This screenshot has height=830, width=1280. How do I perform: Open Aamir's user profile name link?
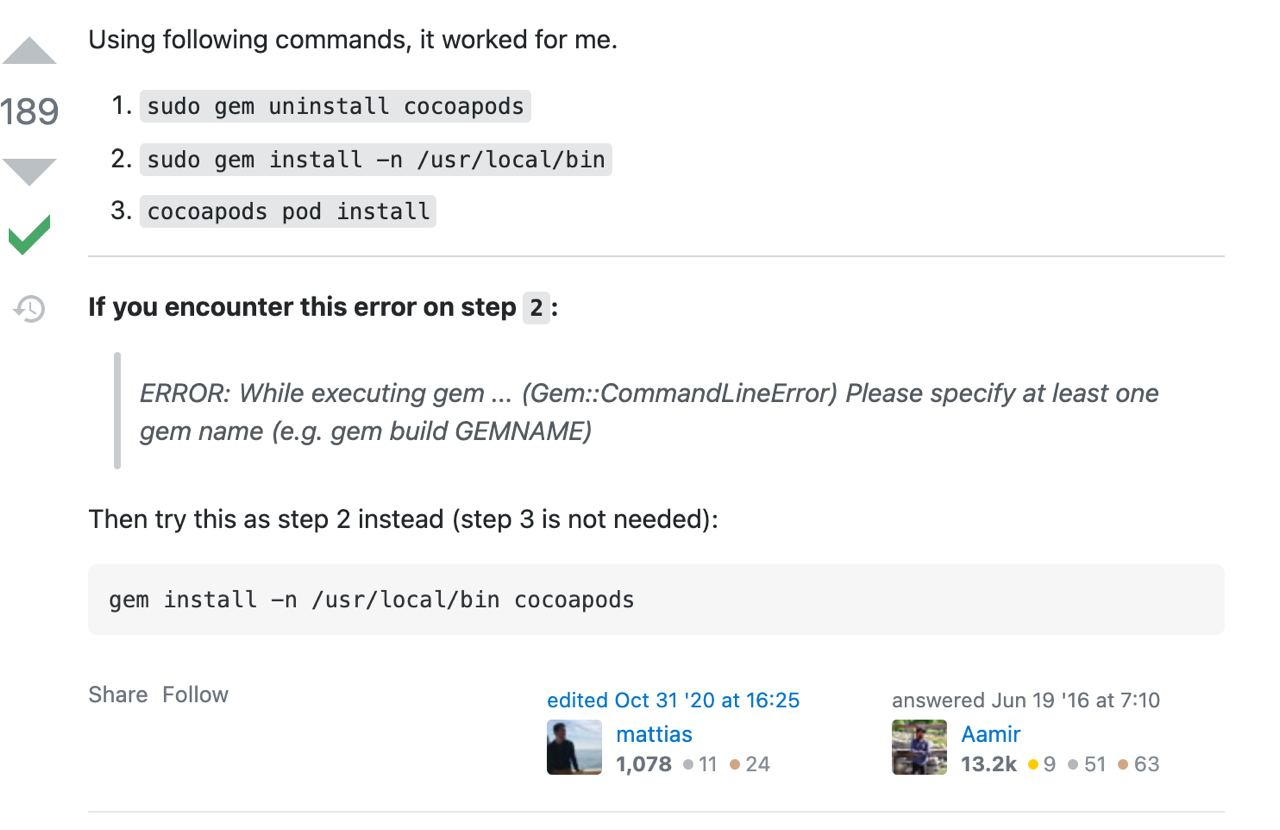click(x=991, y=734)
